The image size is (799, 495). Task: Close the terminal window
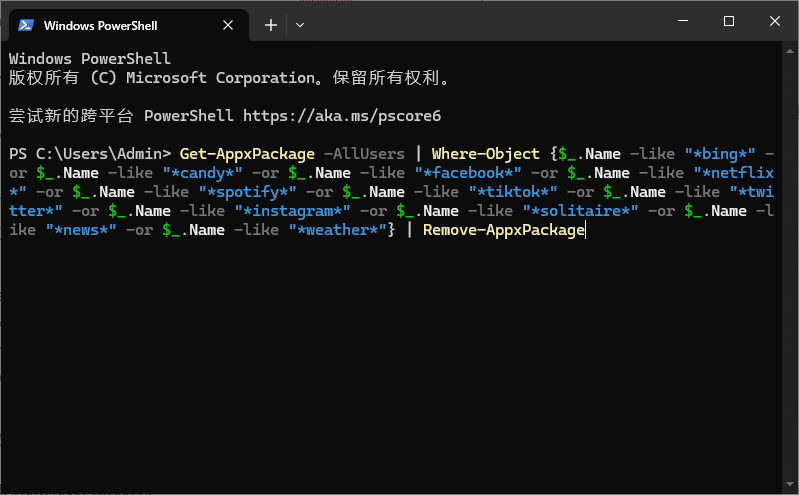(775, 21)
